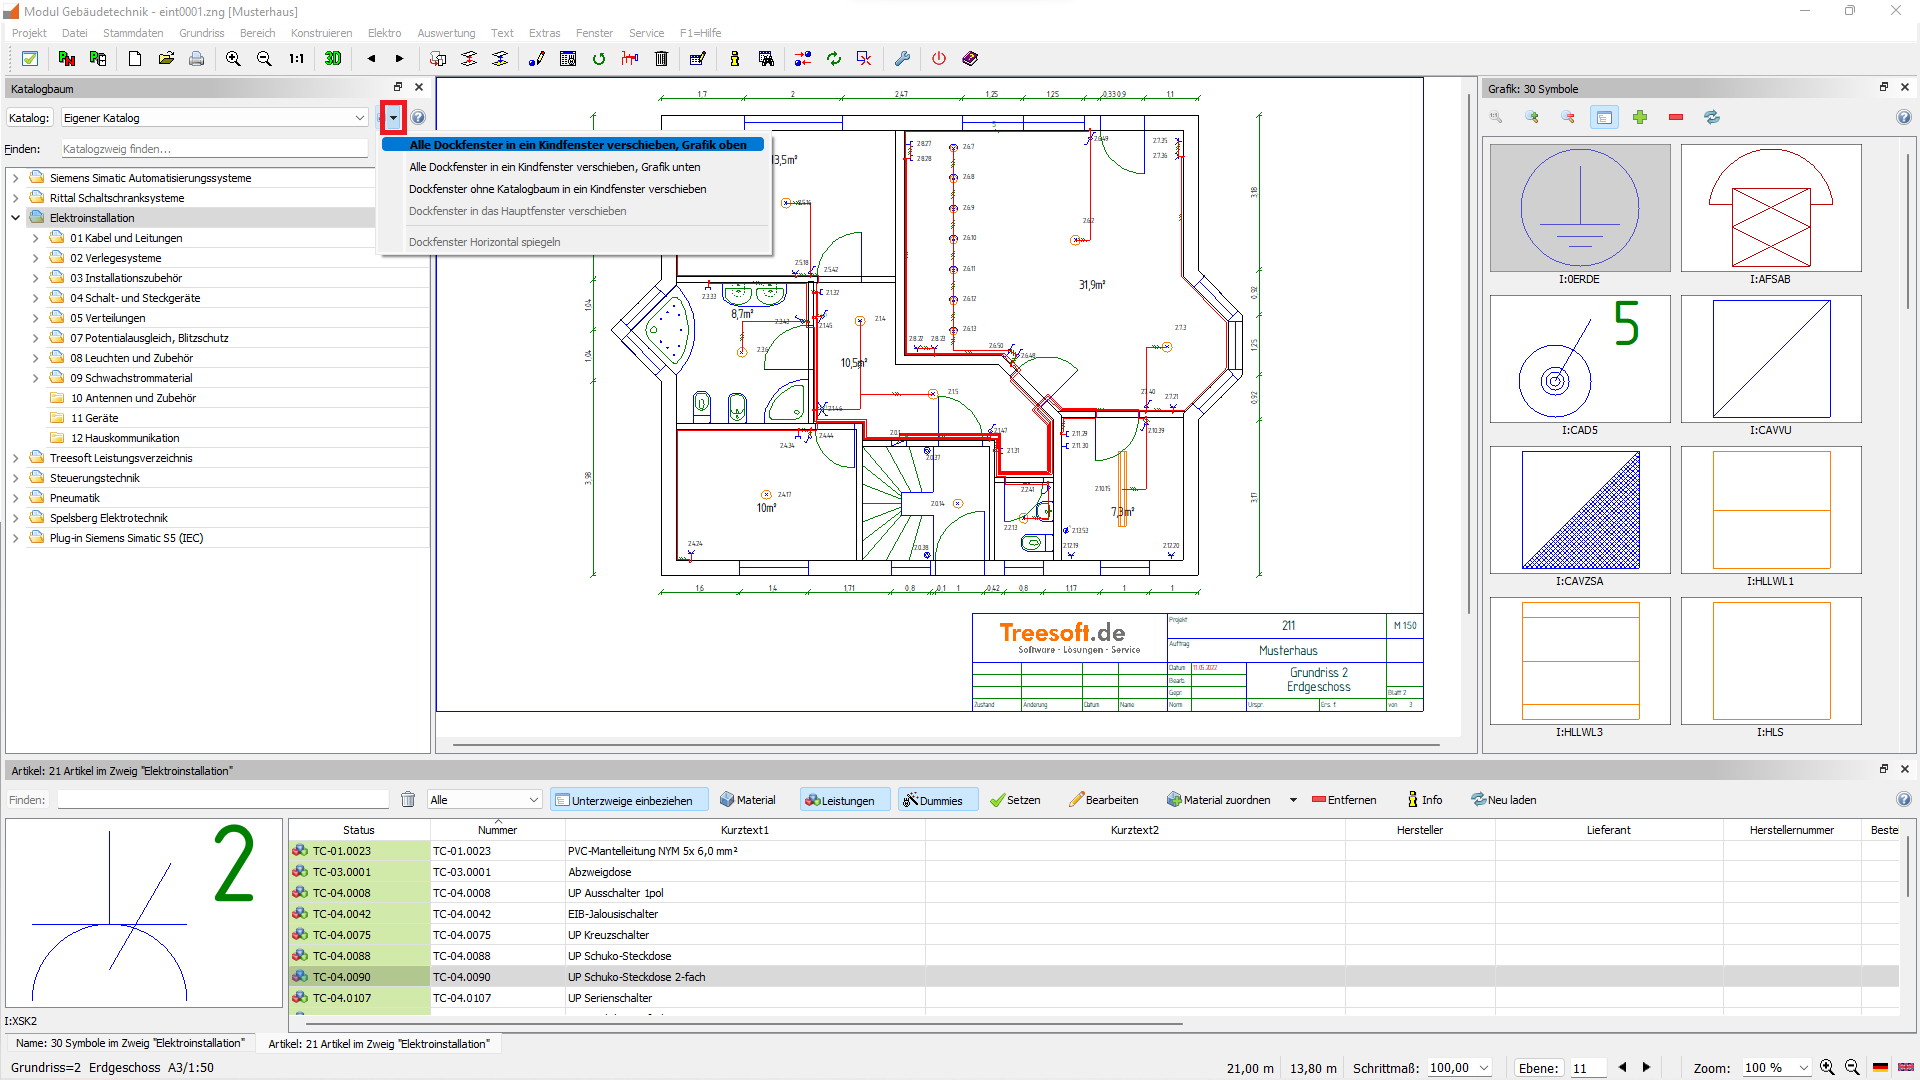The height and width of the screenshot is (1080, 1920).
Task: Click the Material zuordnen button
Action: click(x=1219, y=800)
